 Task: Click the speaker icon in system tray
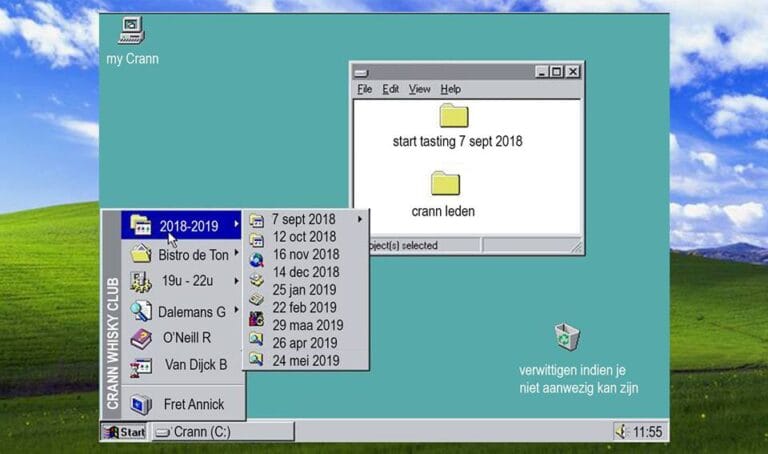622,431
